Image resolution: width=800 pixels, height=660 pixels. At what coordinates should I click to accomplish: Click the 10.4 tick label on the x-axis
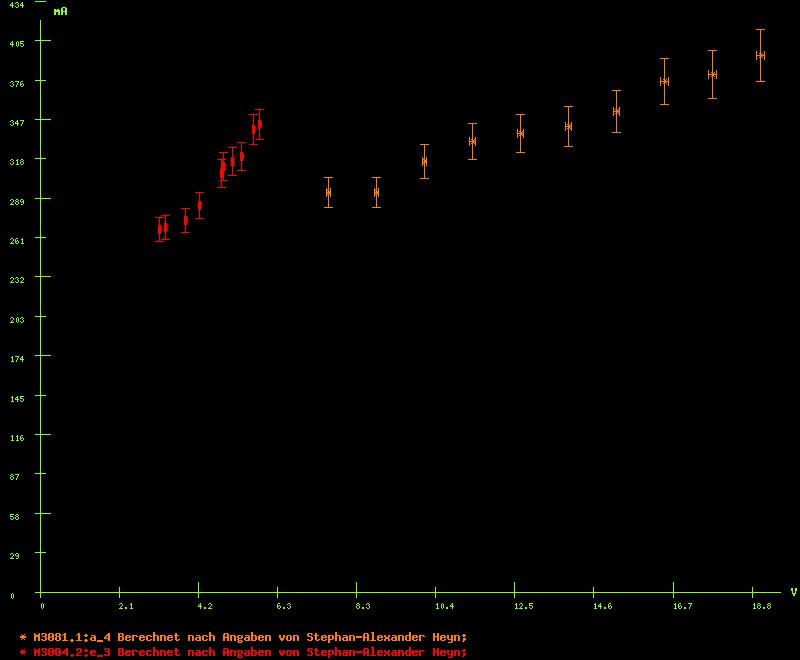[x=443, y=606]
